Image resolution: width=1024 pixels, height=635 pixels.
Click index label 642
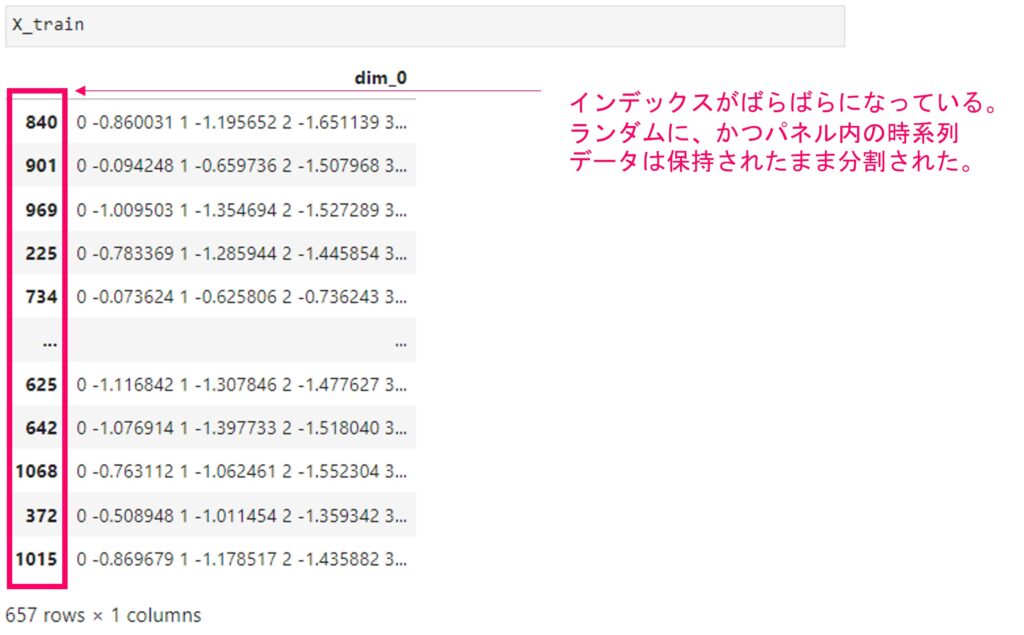tap(43, 429)
